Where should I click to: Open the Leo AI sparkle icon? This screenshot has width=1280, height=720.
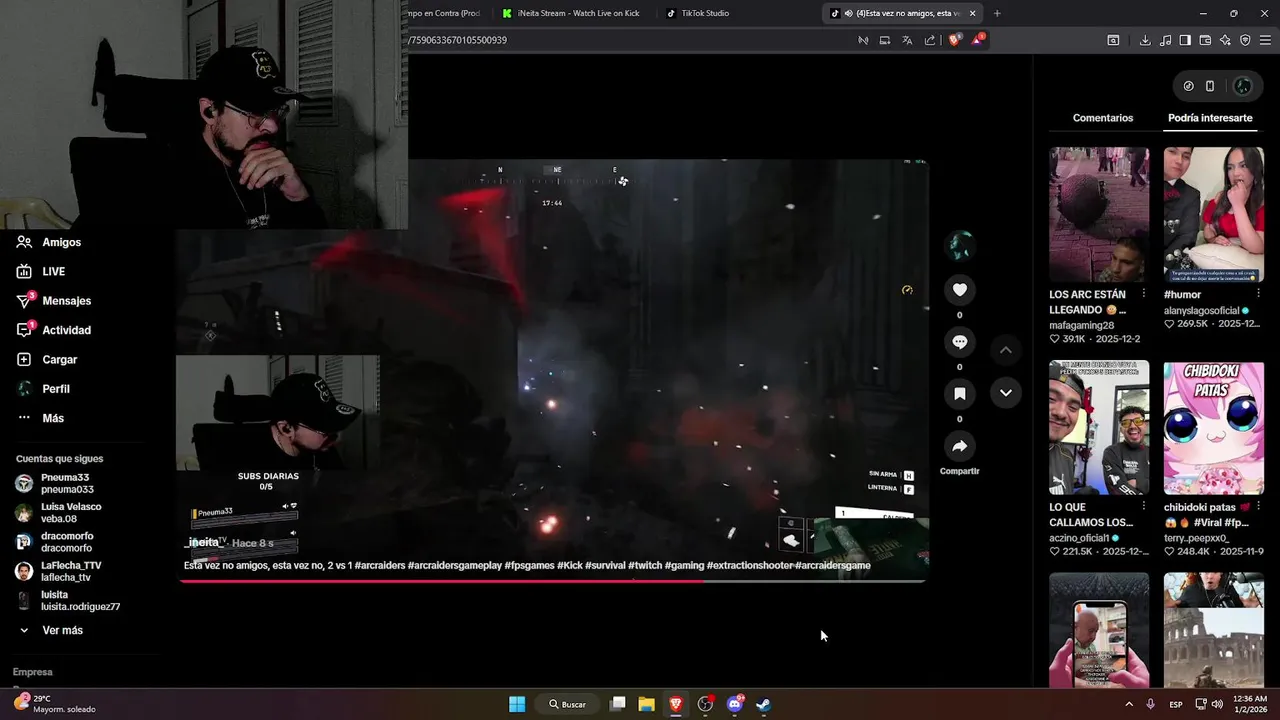pyautogui.click(x=1225, y=40)
